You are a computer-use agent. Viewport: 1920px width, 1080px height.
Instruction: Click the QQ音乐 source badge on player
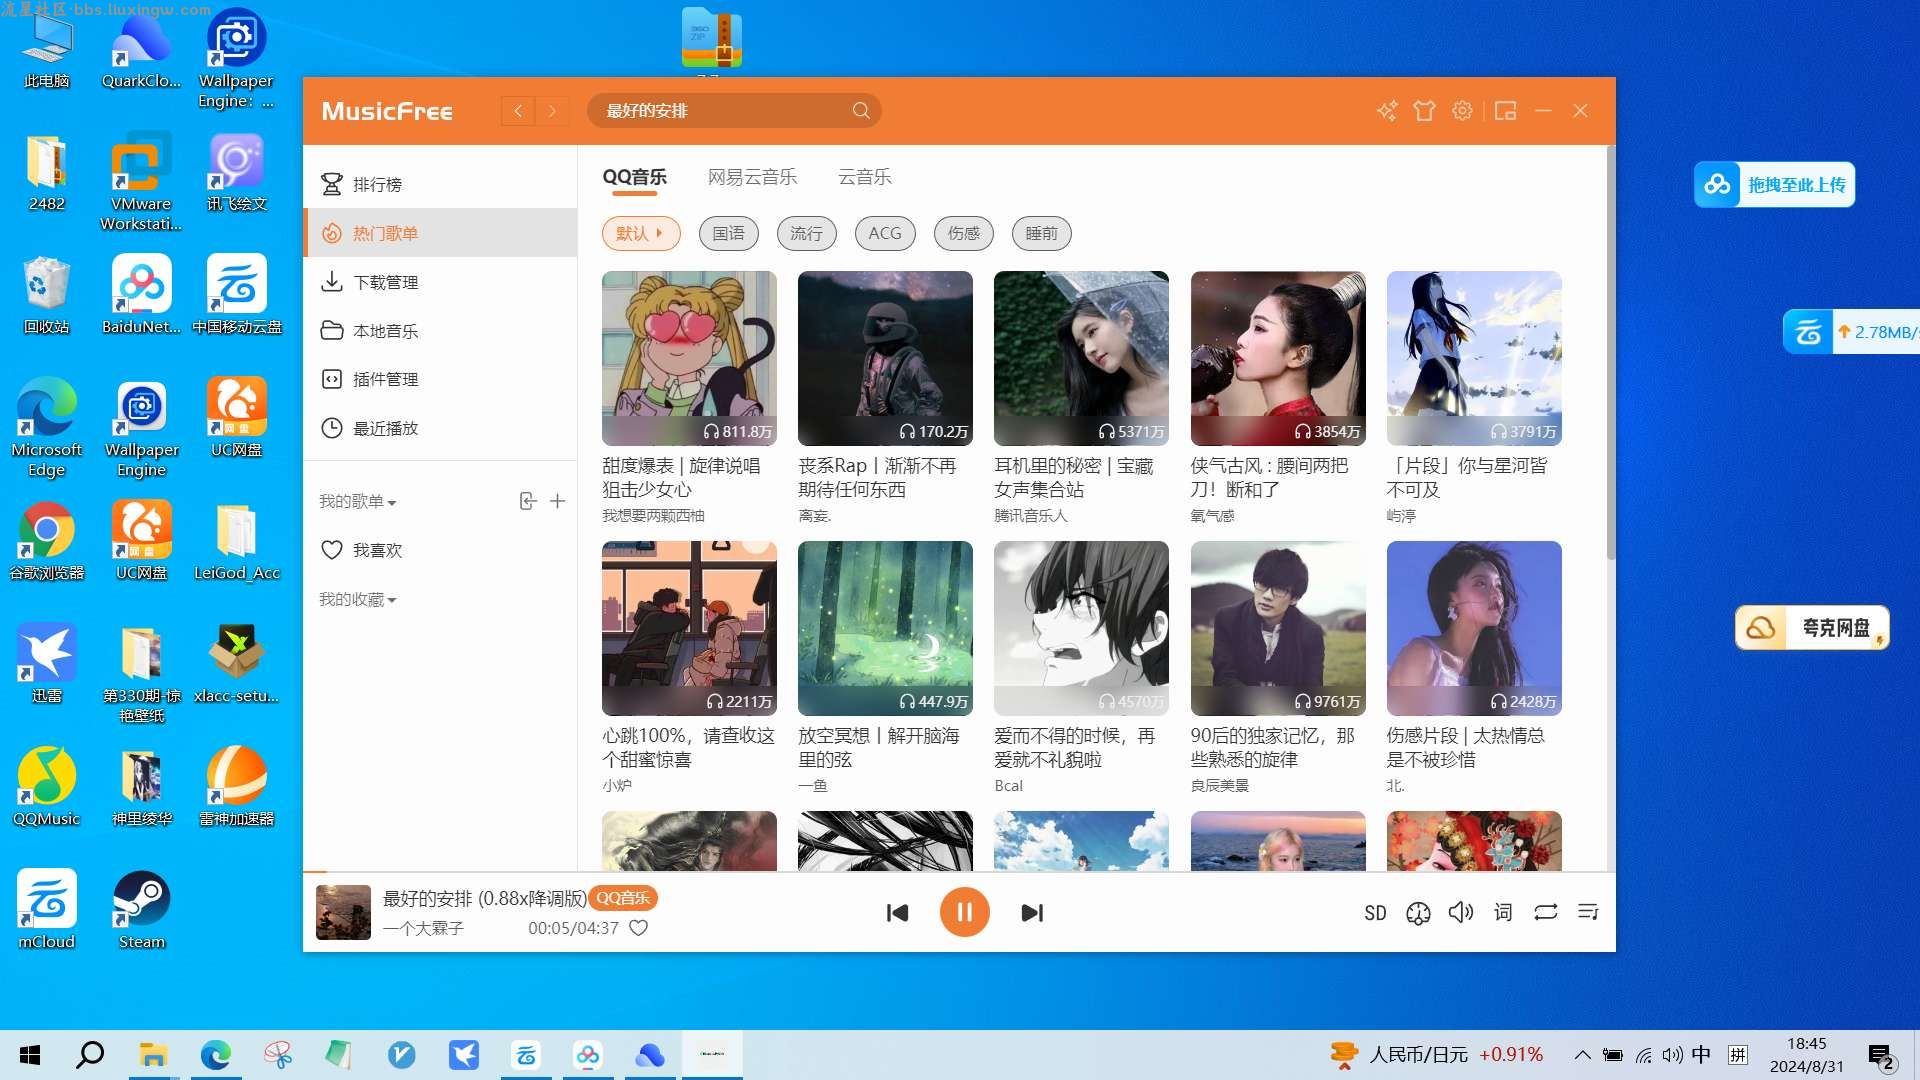[x=623, y=898]
